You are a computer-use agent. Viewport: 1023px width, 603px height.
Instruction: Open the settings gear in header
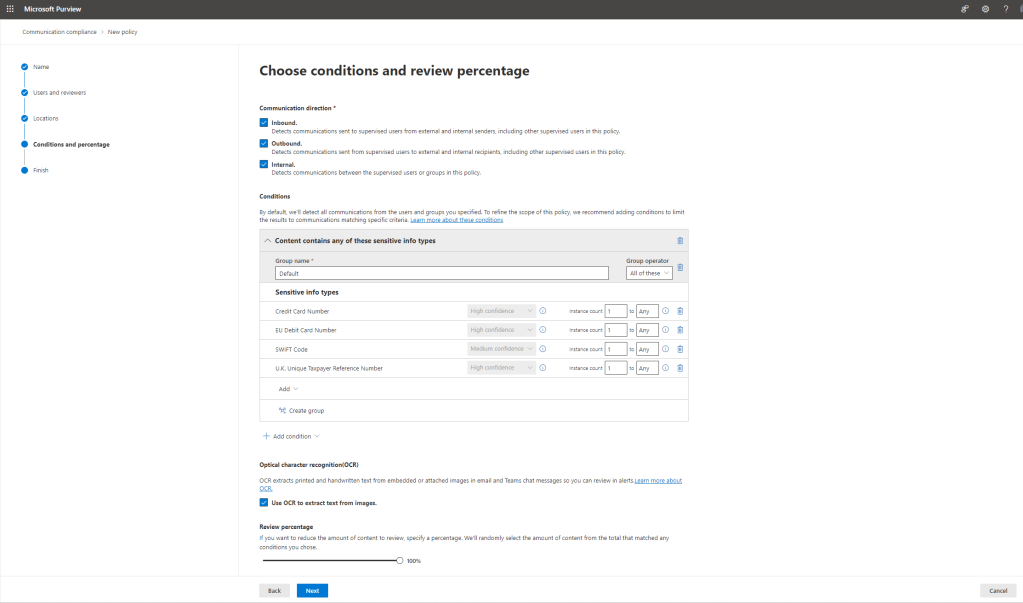(985, 9)
